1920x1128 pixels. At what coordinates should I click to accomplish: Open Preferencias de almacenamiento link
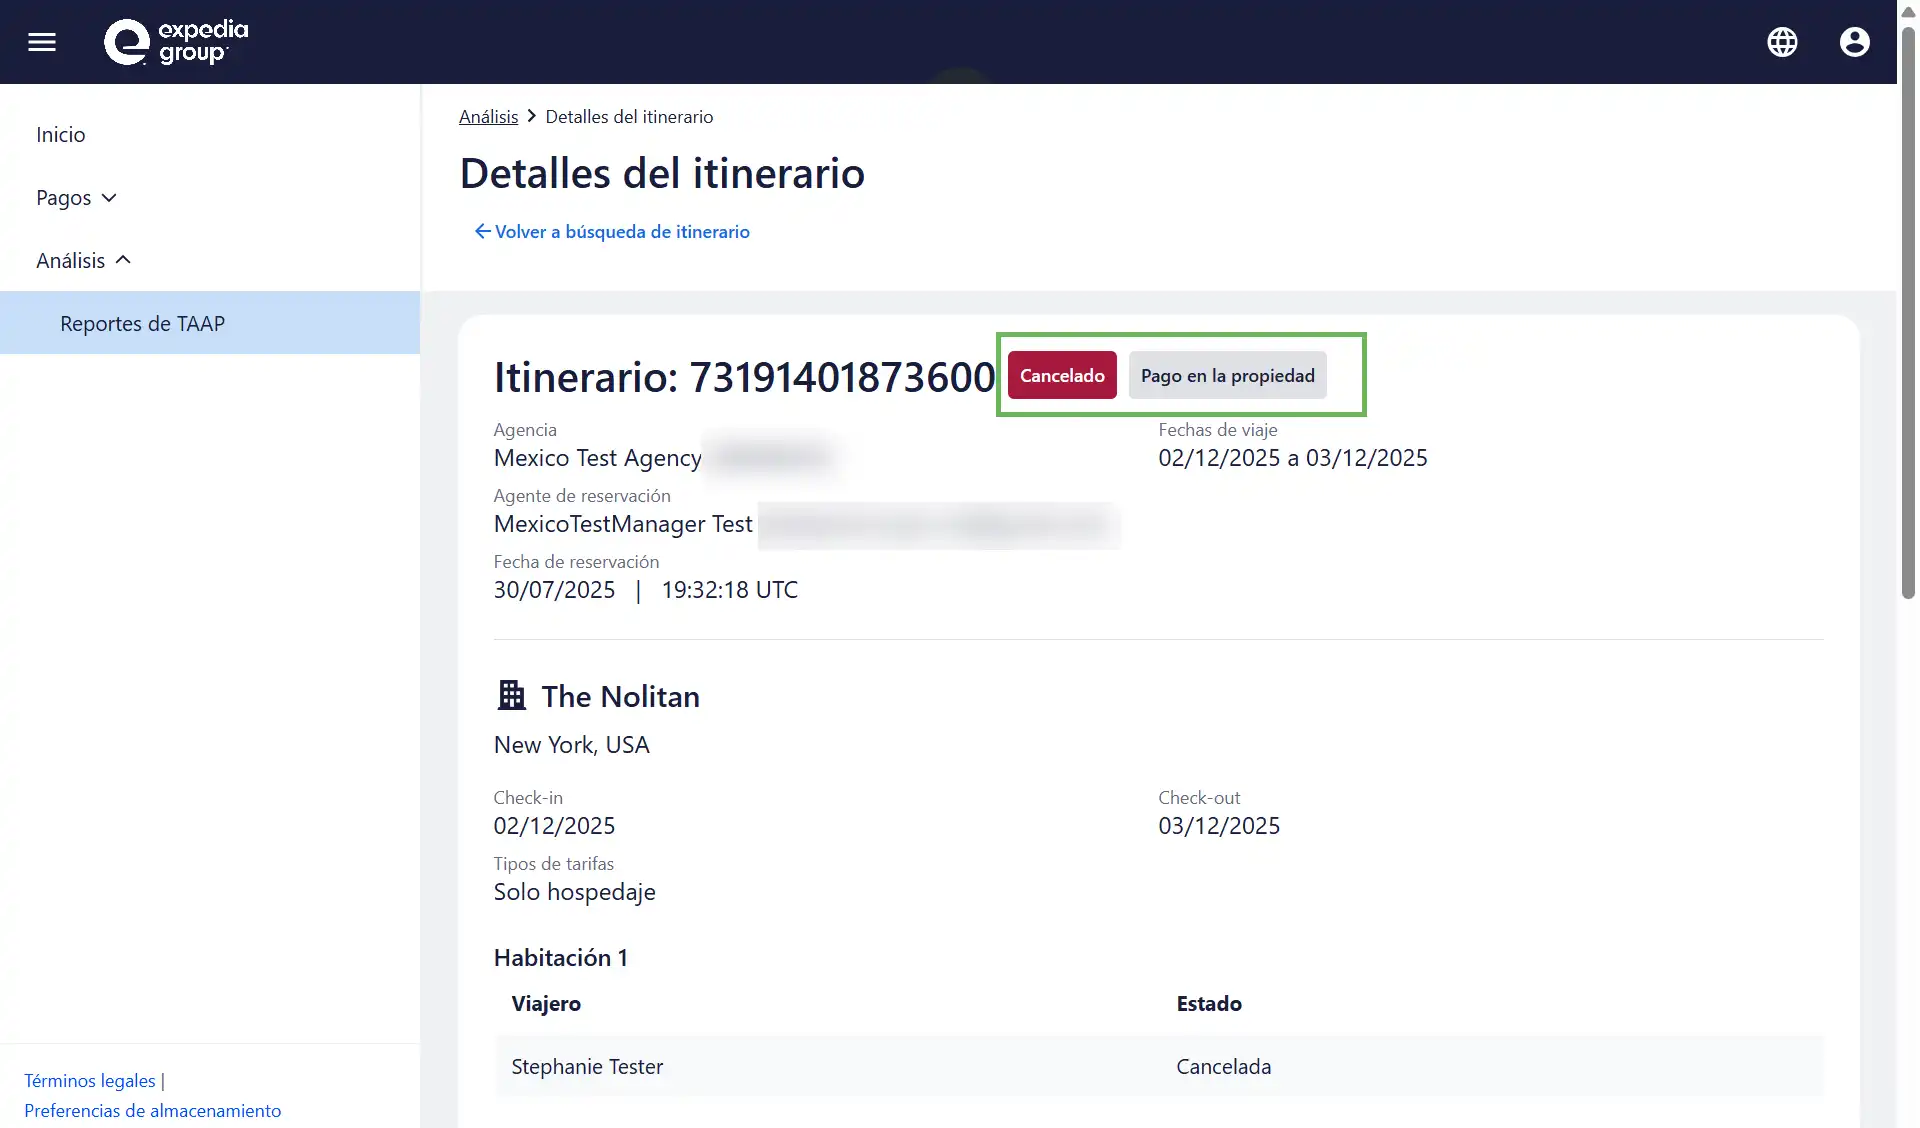152,1111
